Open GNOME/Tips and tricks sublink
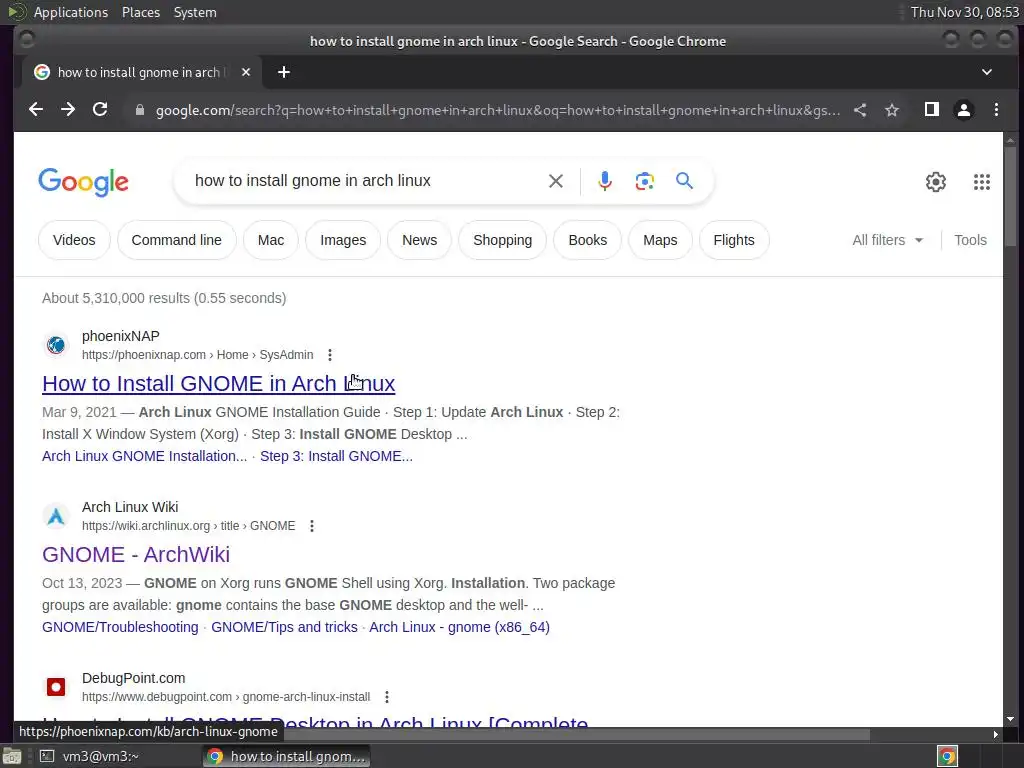 284,627
